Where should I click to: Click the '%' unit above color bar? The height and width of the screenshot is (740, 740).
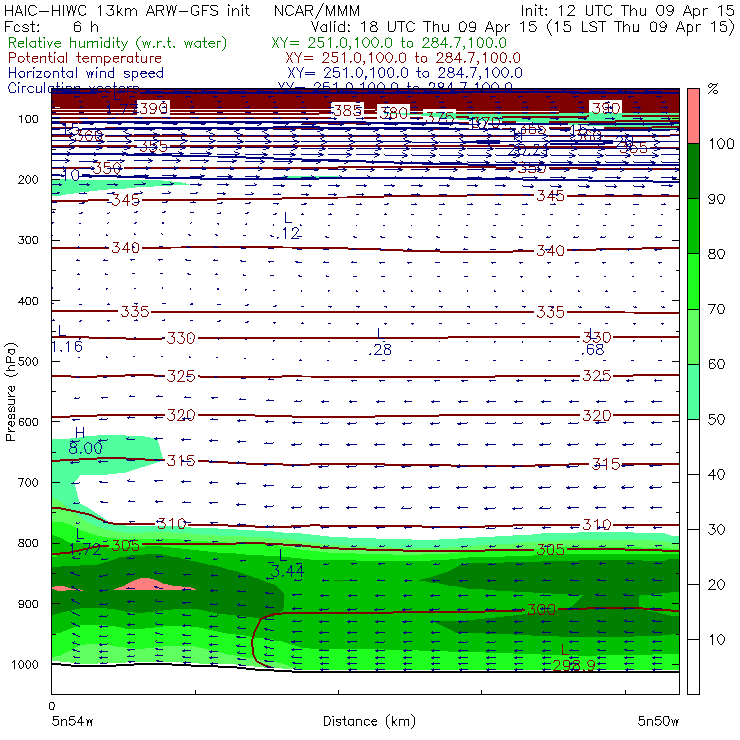pyautogui.click(x=713, y=88)
